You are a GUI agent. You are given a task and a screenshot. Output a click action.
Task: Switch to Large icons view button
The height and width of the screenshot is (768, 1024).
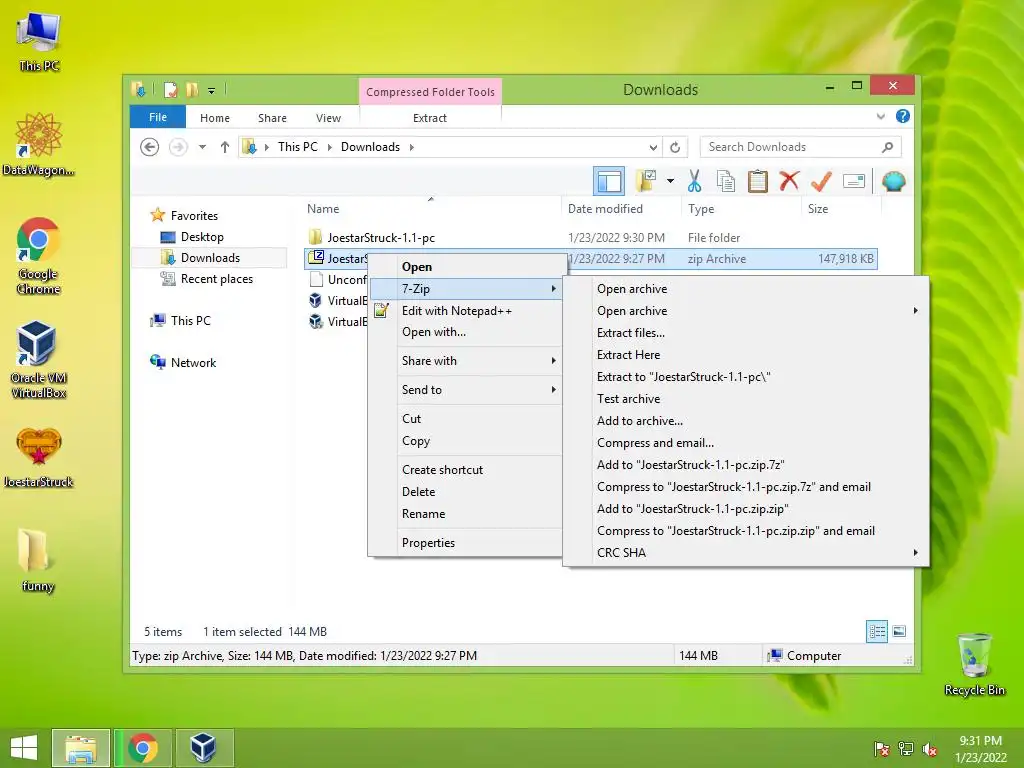point(899,631)
